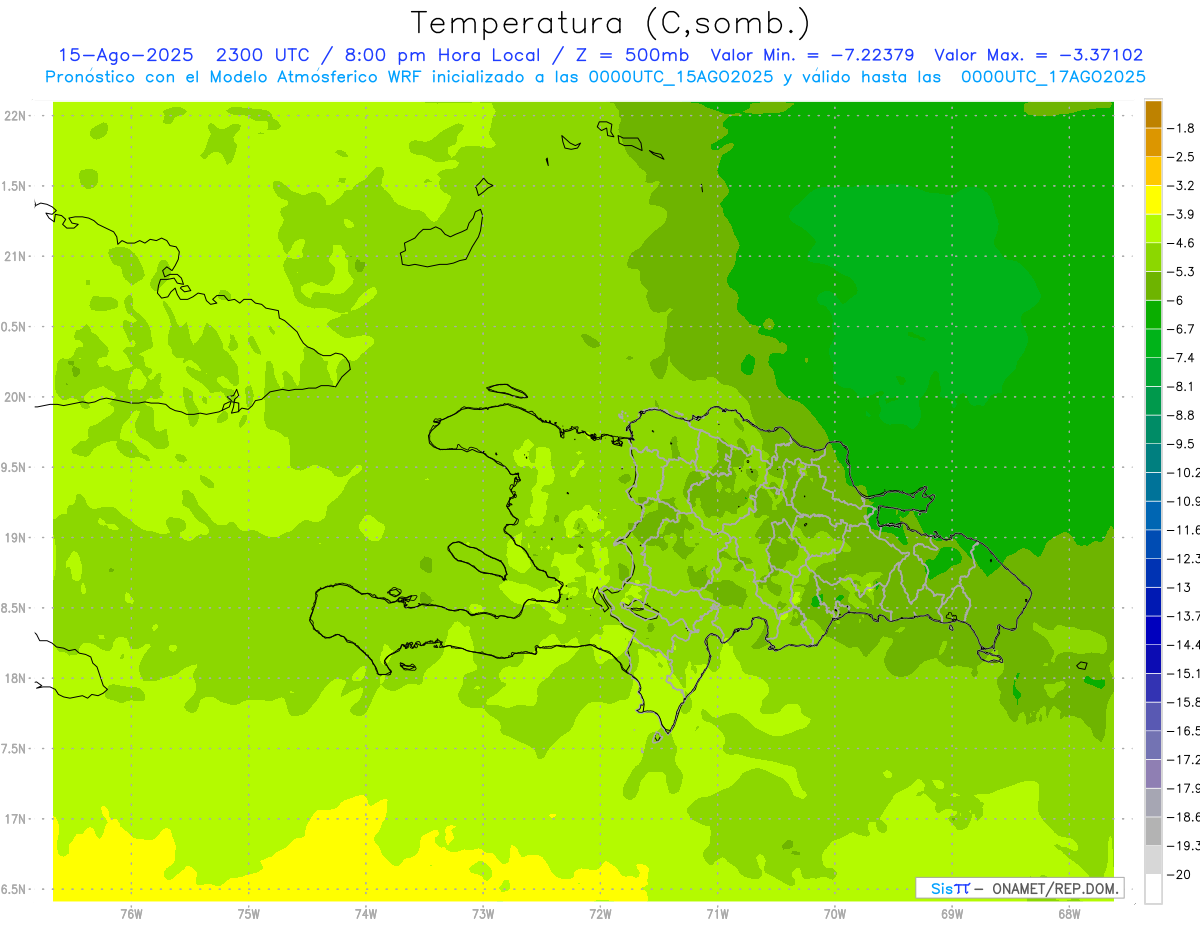Click the '-2.5' colorbar label
This screenshot has height=927, width=1200.
pyautogui.click(x=1183, y=157)
